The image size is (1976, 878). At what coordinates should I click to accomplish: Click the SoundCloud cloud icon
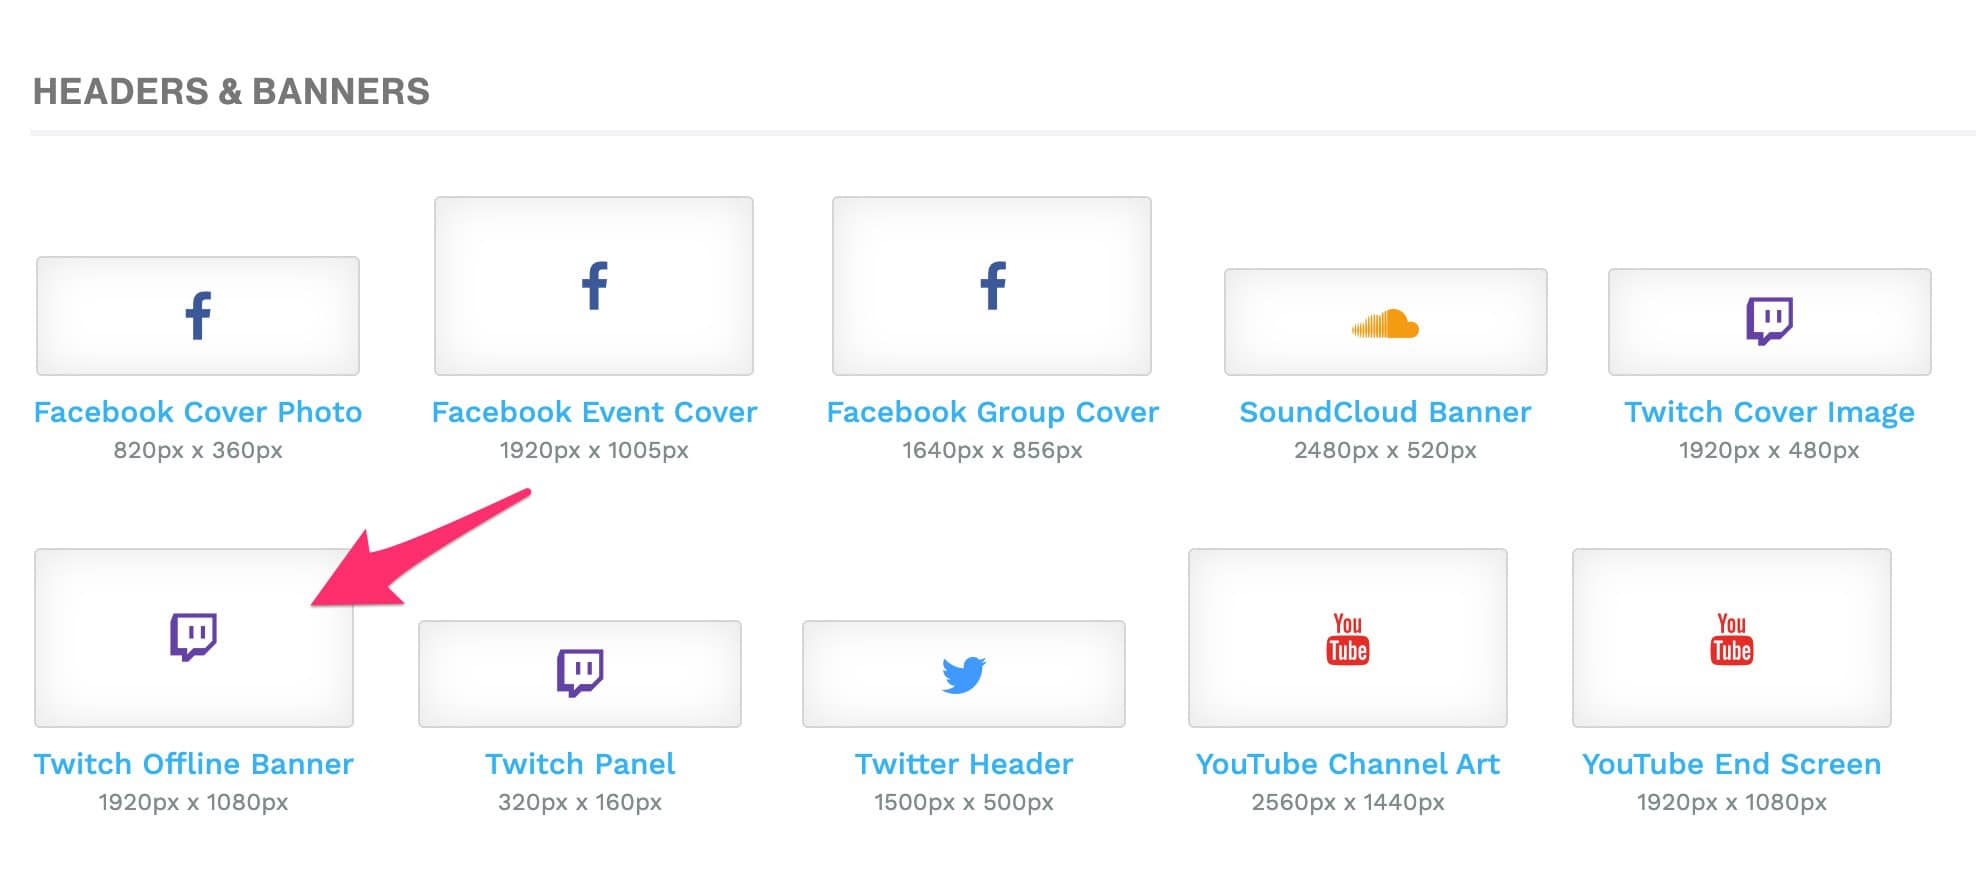click(x=1385, y=324)
